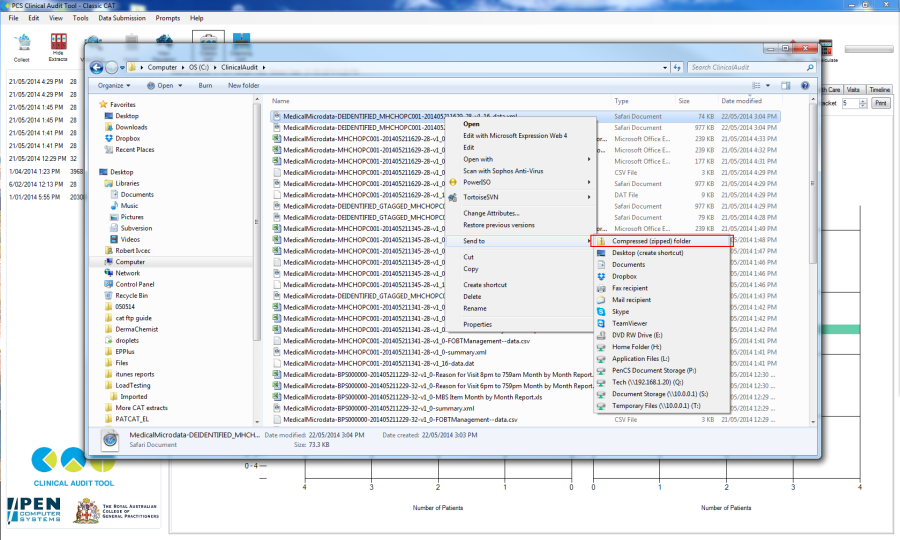Expand the Open with submenu
Image resolution: width=900 pixels, height=540 pixels.
coord(589,160)
